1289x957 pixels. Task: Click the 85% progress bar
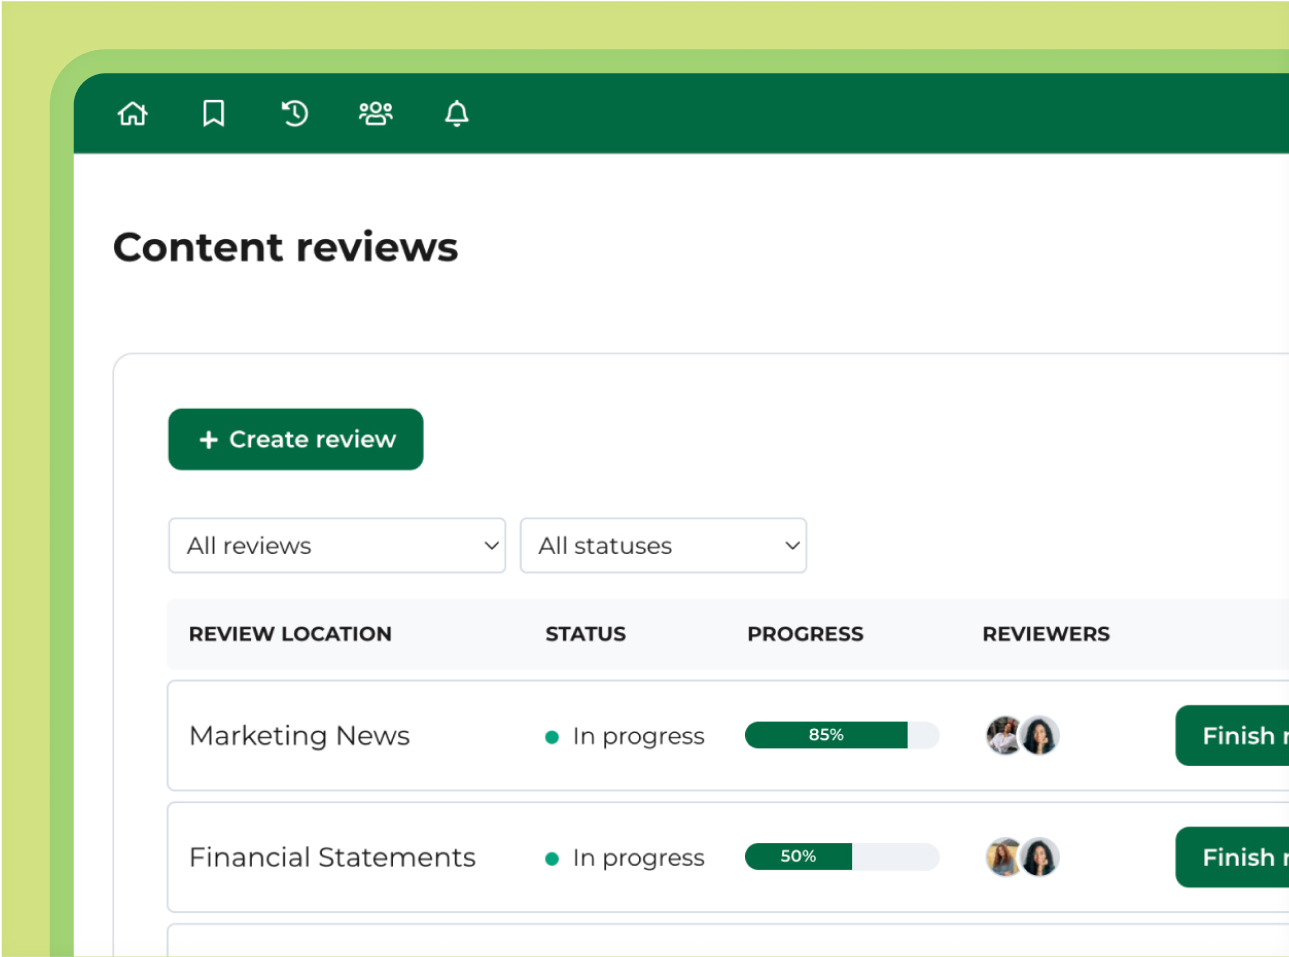point(841,735)
